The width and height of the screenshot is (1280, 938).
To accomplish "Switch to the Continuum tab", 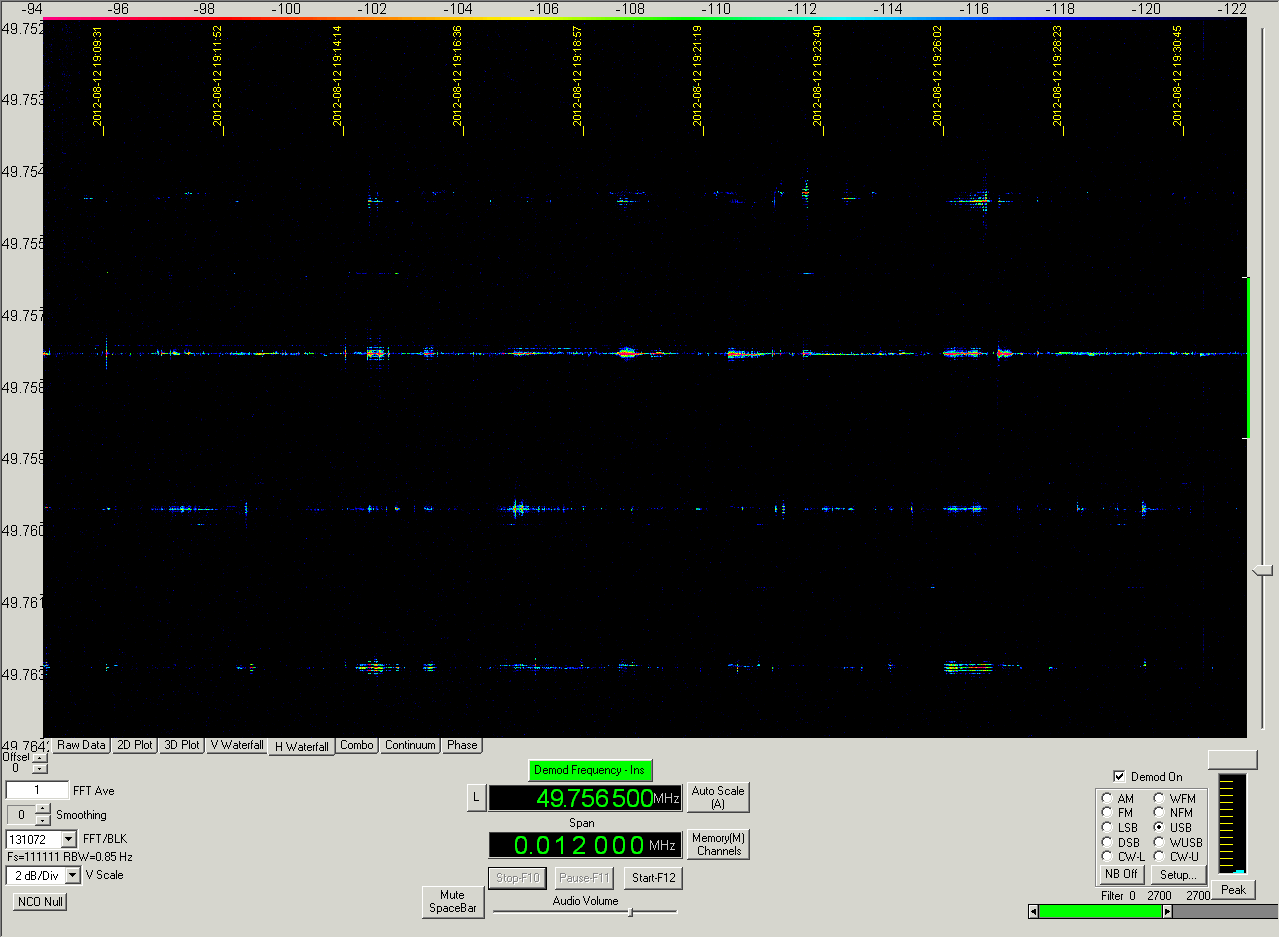I will coord(411,745).
